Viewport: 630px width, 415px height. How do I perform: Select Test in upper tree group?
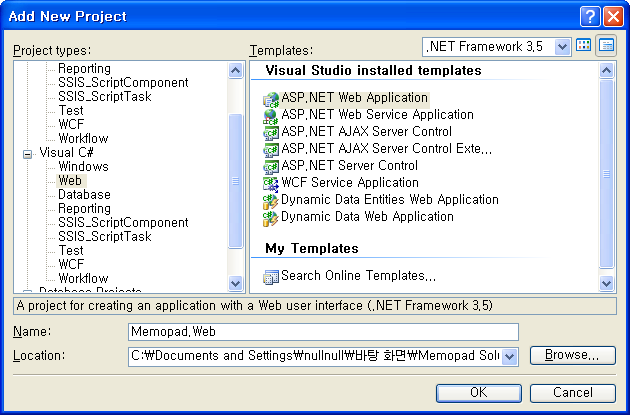[71, 110]
